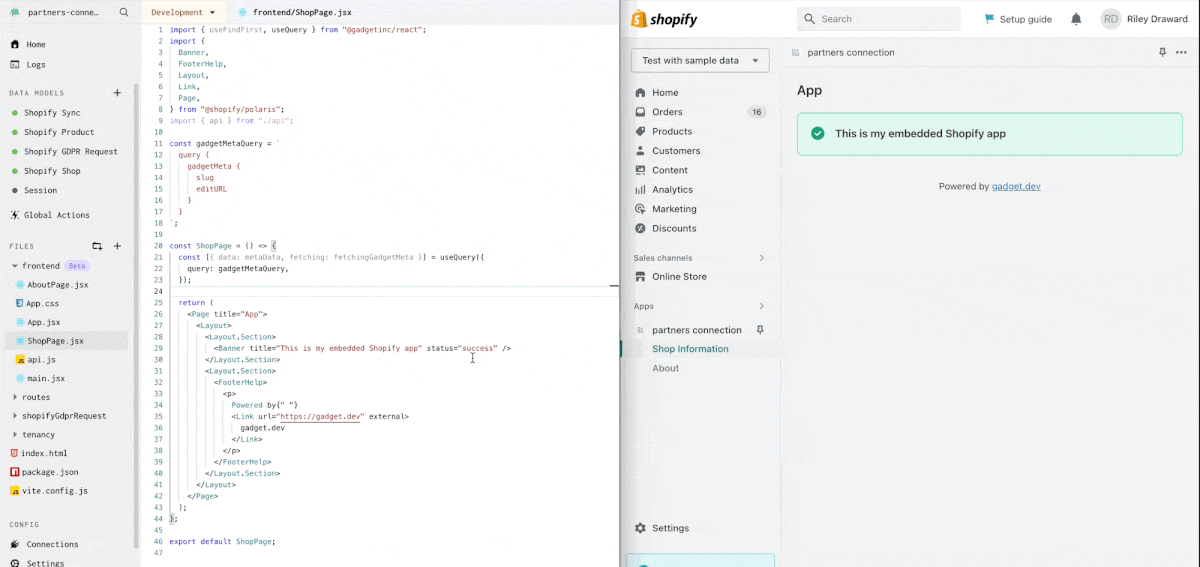Click partners-conne... app name header
The height and width of the screenshot is (567, 1200).
[63, 13]
